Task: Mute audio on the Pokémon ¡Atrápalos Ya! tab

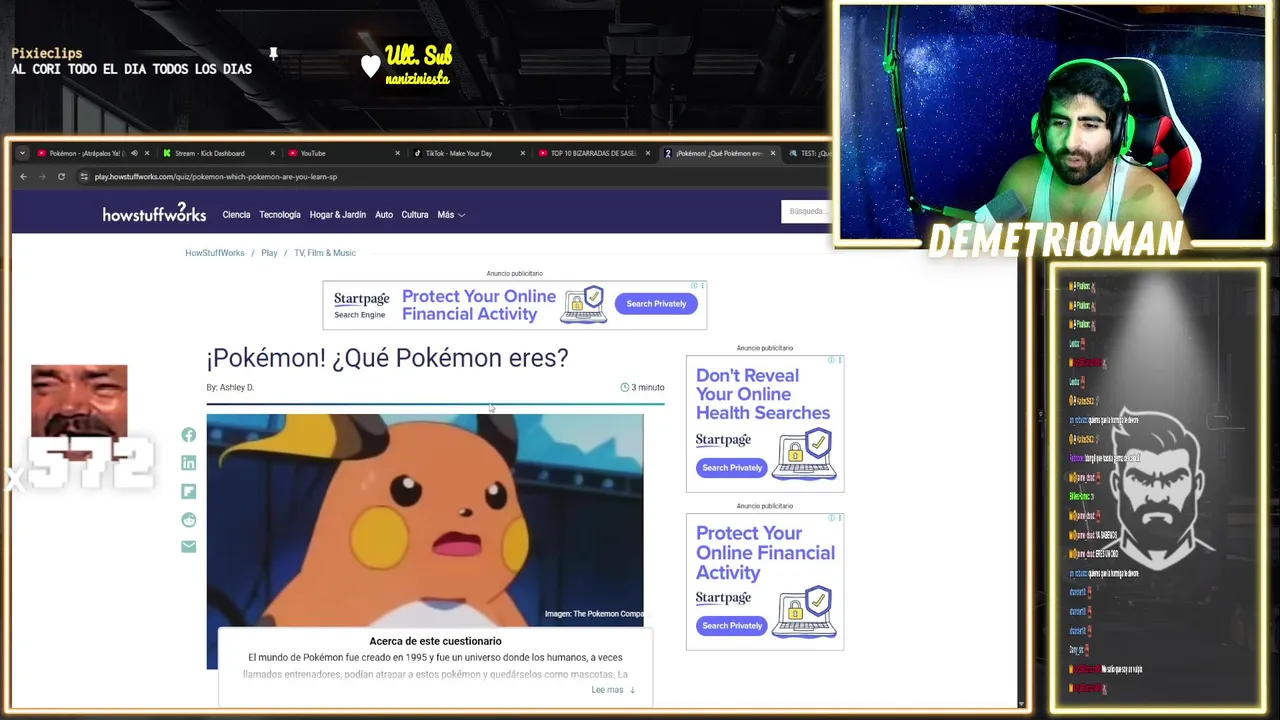Action: (x=134, y=153)
